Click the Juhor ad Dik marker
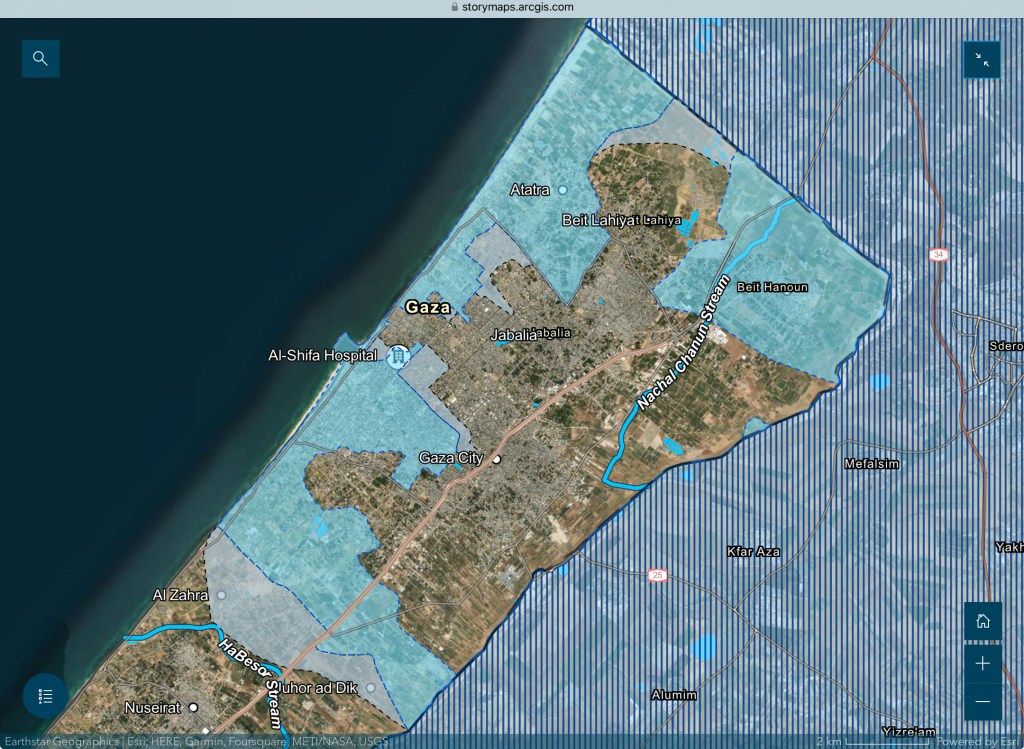This screenshot has width=1024, height=749. pos(370,688)
